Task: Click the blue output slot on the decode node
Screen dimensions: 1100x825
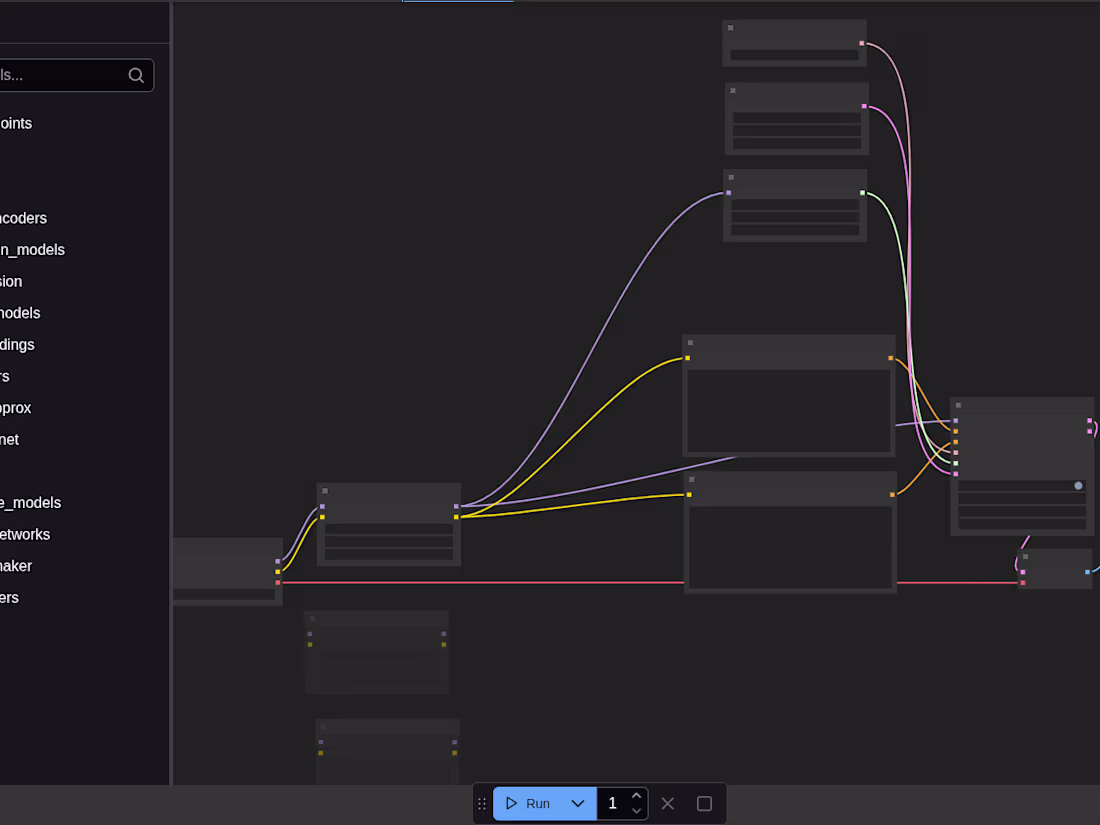Action: coord(1087,572)
